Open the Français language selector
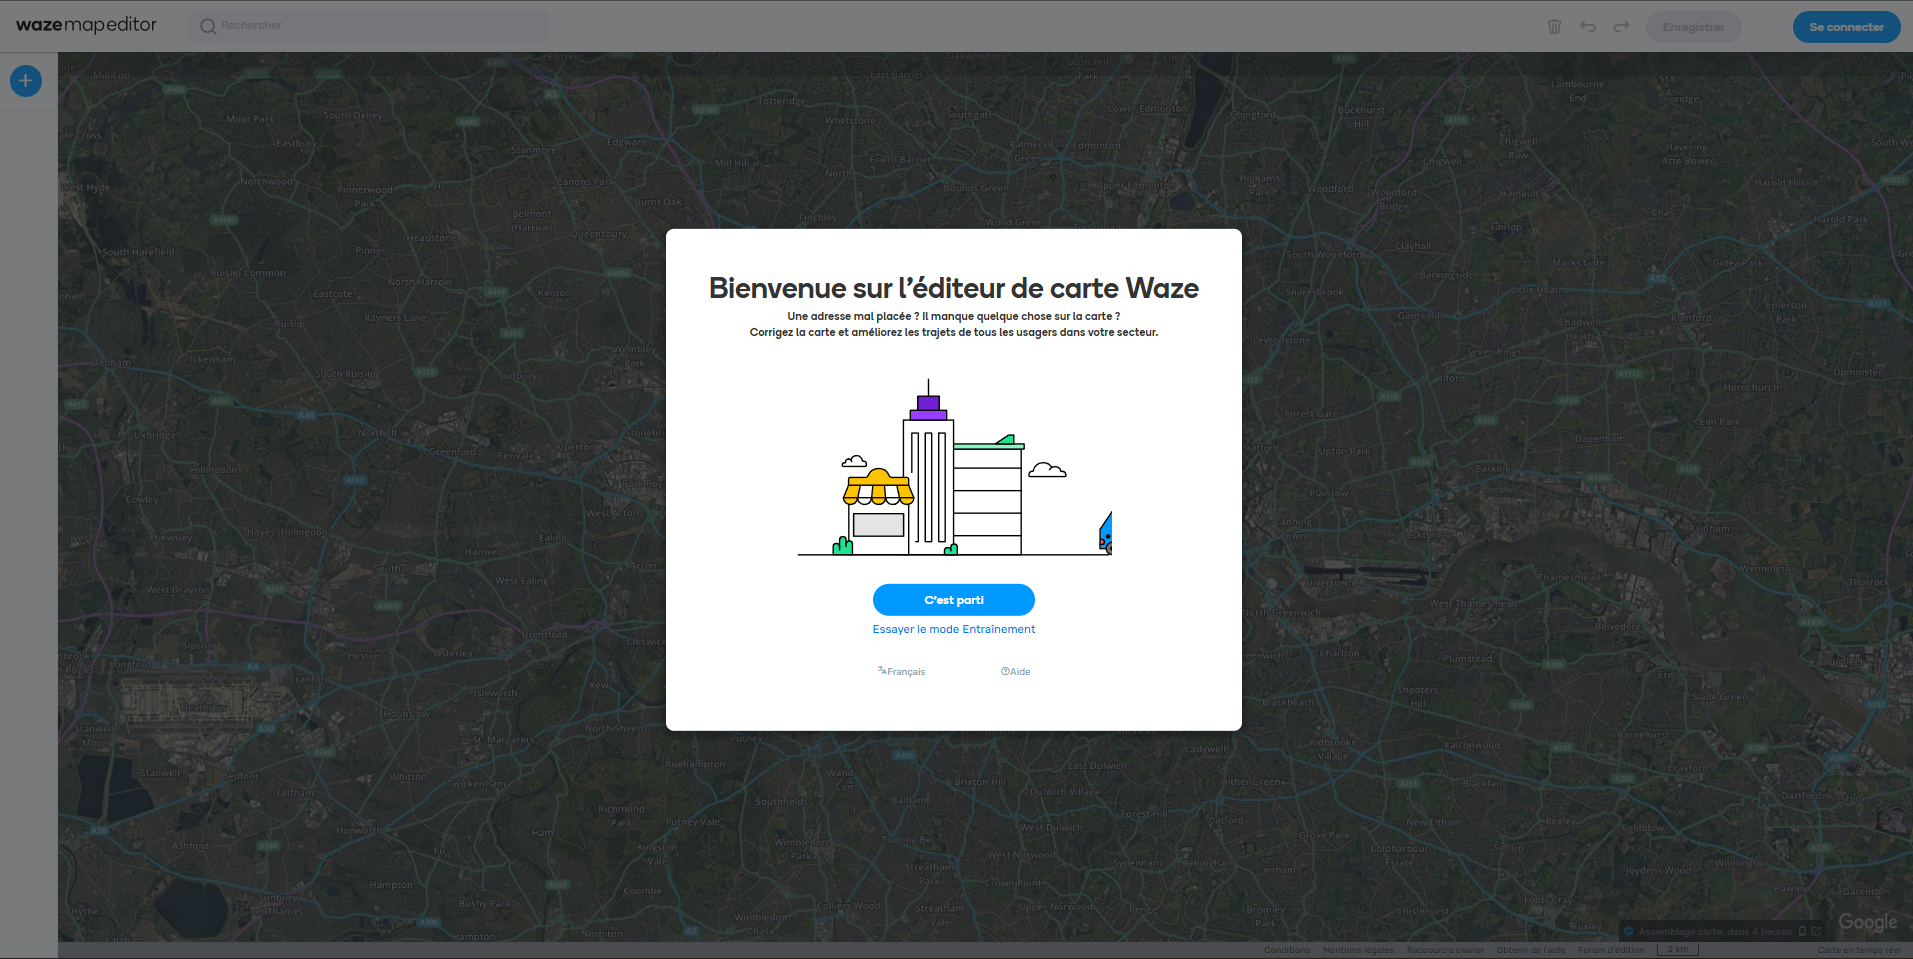1913x959 pixels. point(902,672)
